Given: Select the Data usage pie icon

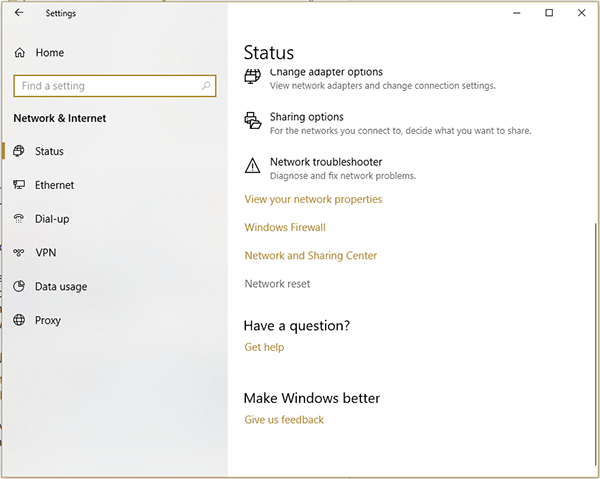Looking at the screenshot, I should [19, 286].
